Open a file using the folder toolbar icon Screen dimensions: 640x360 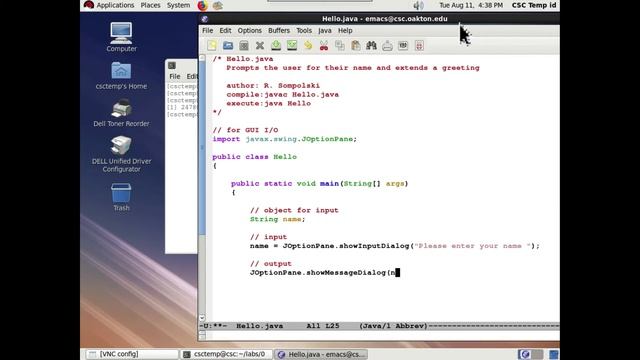point(228,46)
